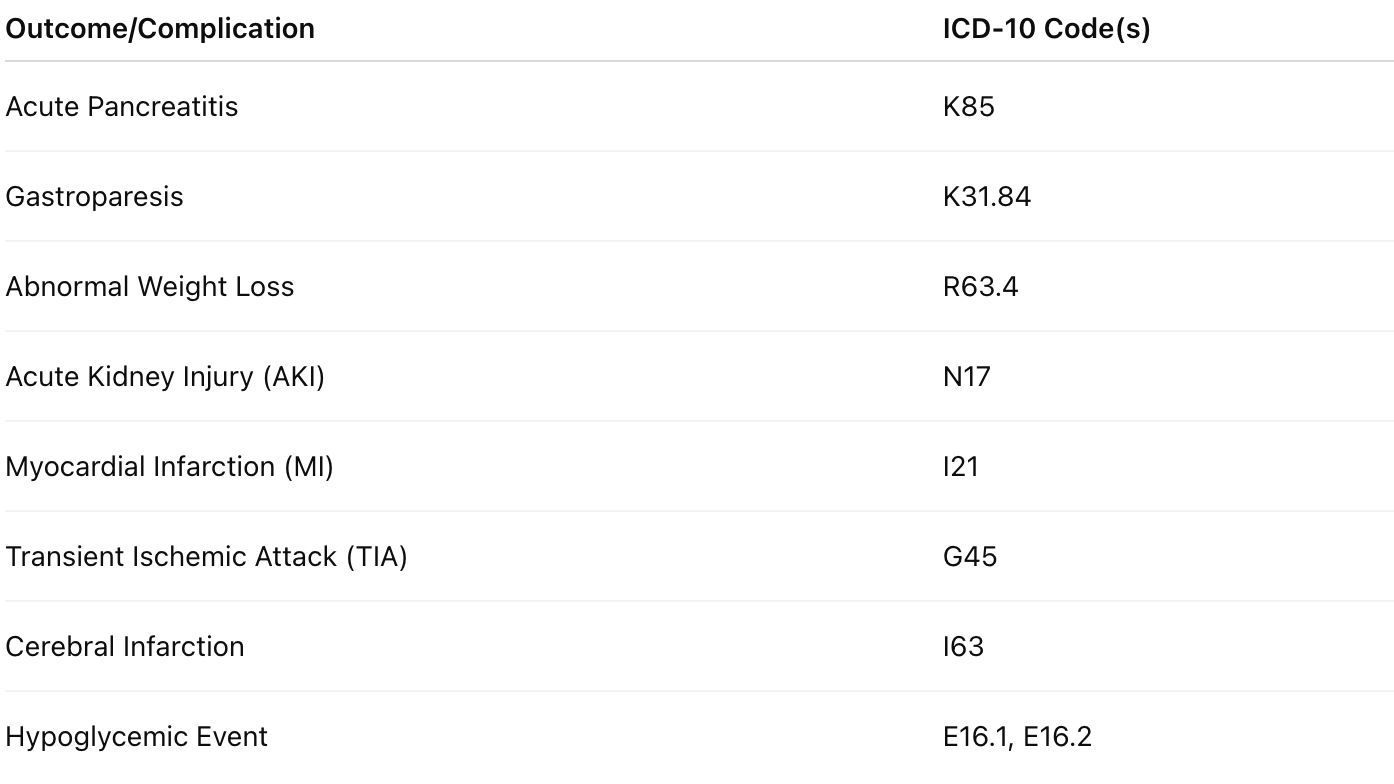Click the Outcome/Complication column header

(x=160, y=29)
